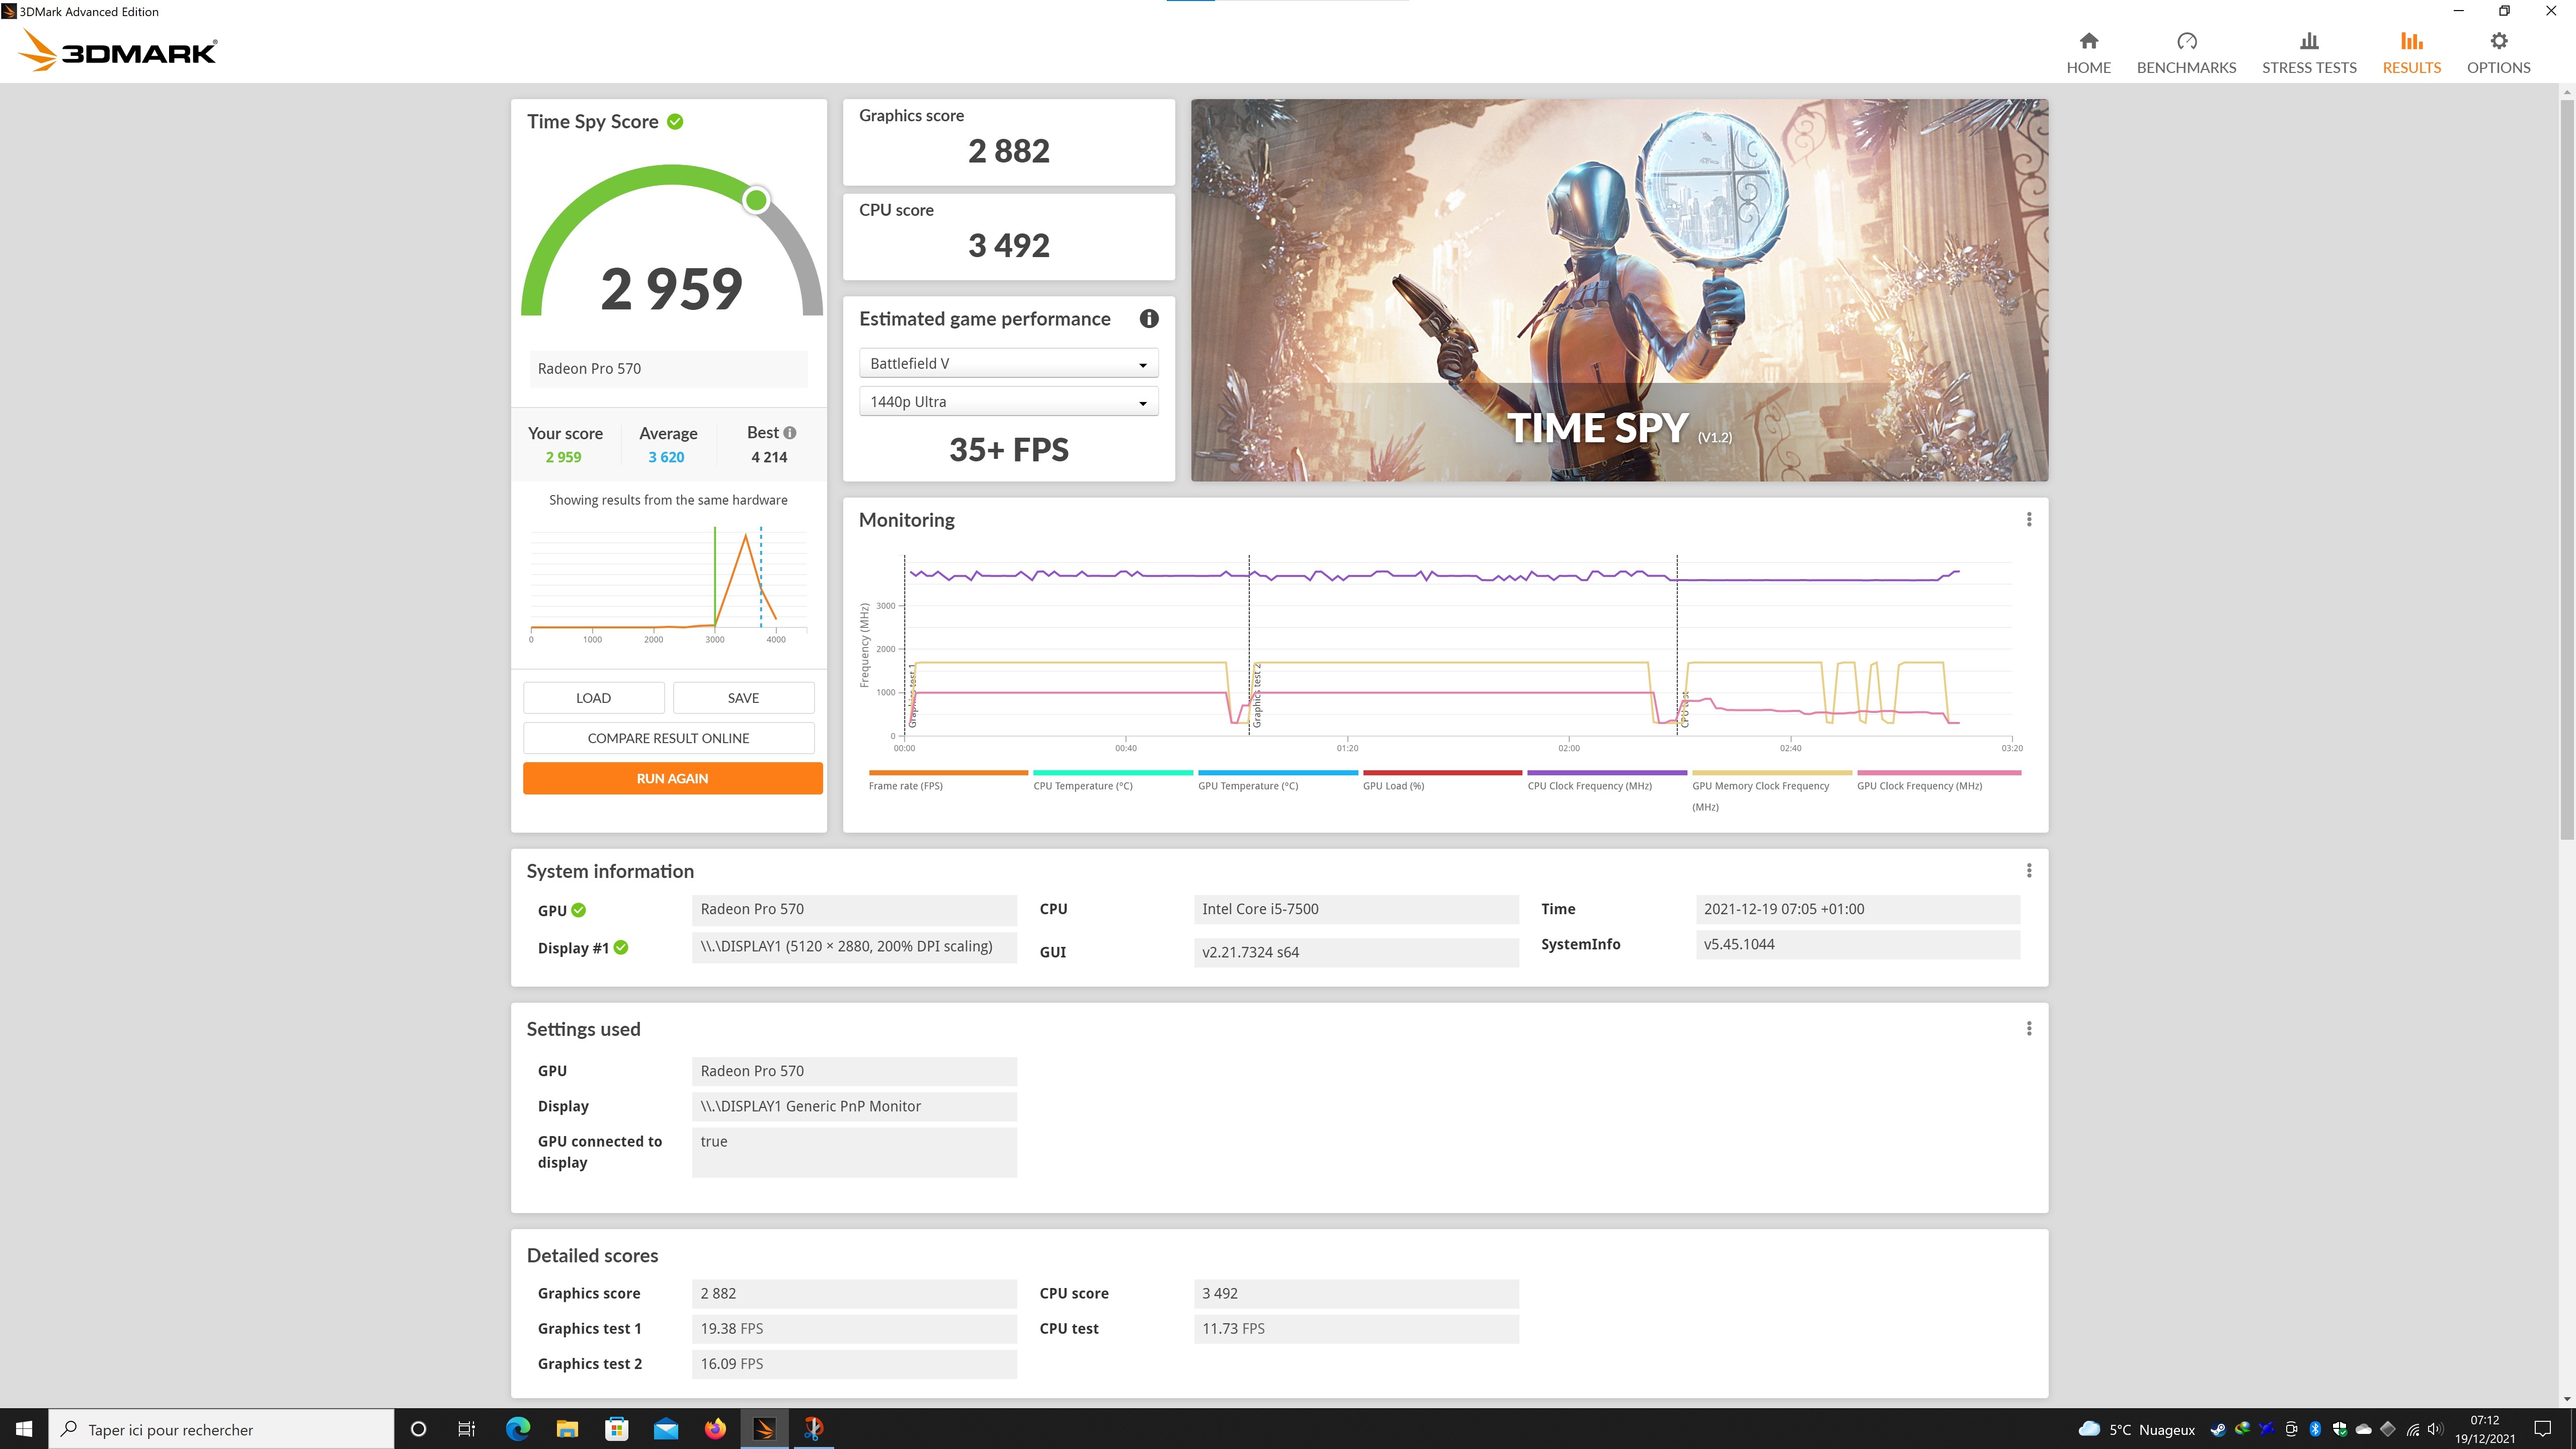2576x1449 pixels.
Task: Click the green validation check by Time Spy Score
Action: click(x=675, y=122)
